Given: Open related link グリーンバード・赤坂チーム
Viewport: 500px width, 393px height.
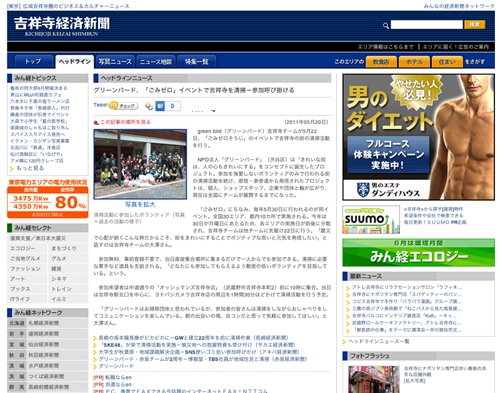Looking at the screenshot, I should [x=203, y=359].
